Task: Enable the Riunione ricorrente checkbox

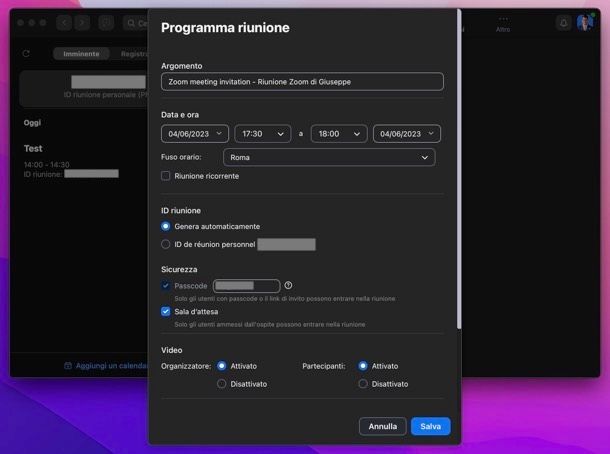Action: [165, 176]
